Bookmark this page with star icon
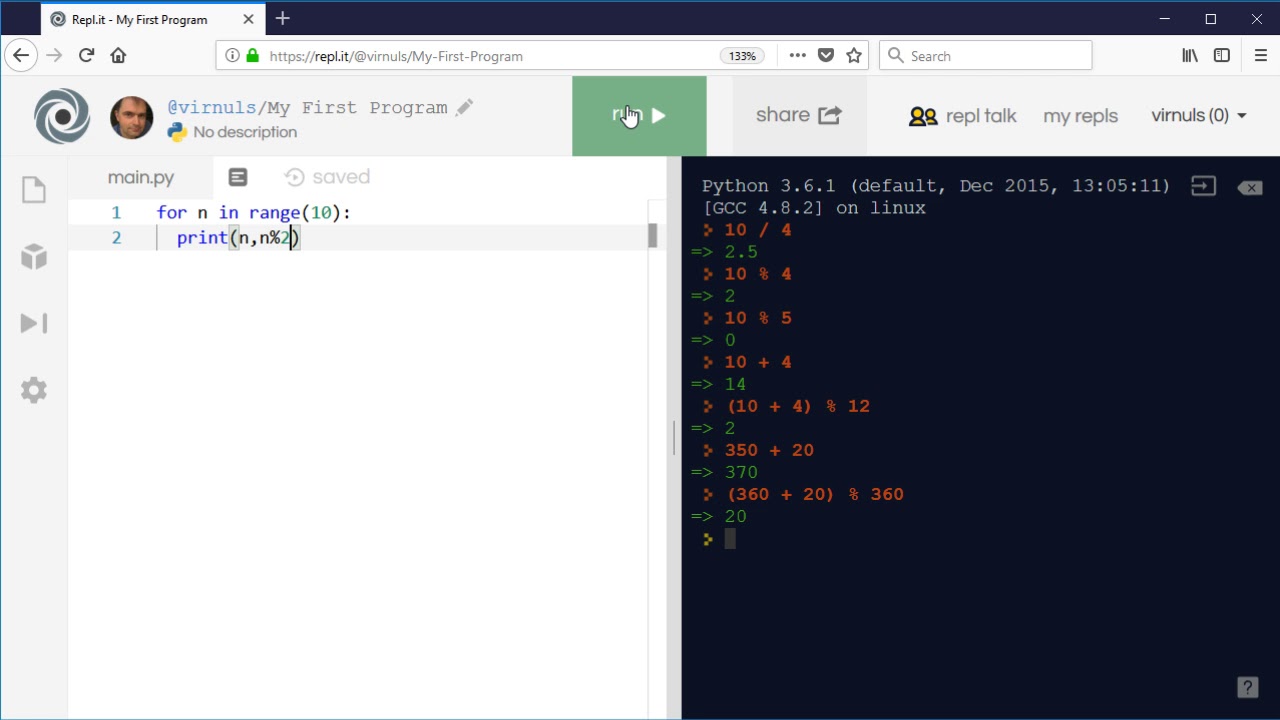 coord(854,56)
